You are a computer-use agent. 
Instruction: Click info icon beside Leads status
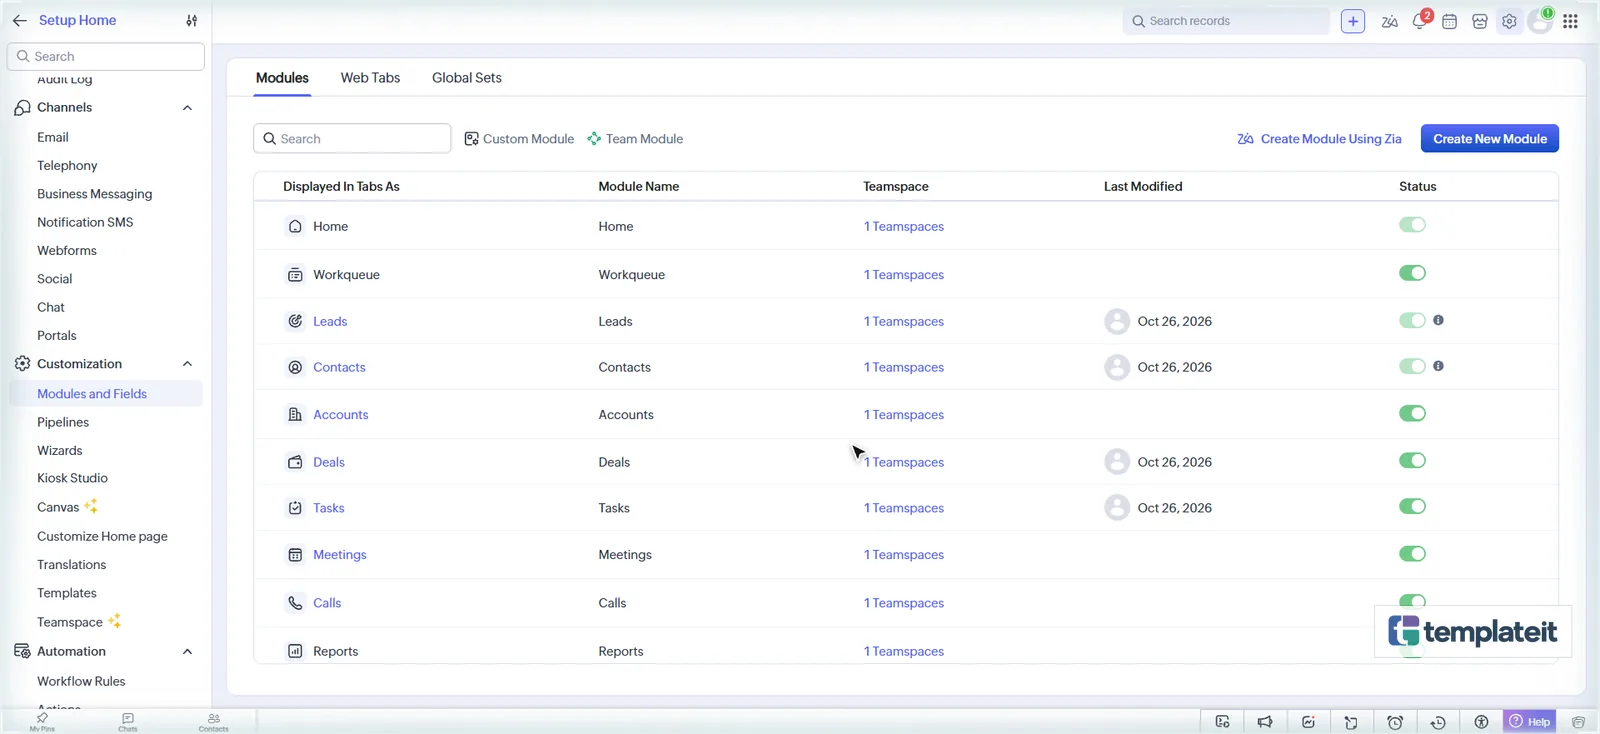[1438, 320]
